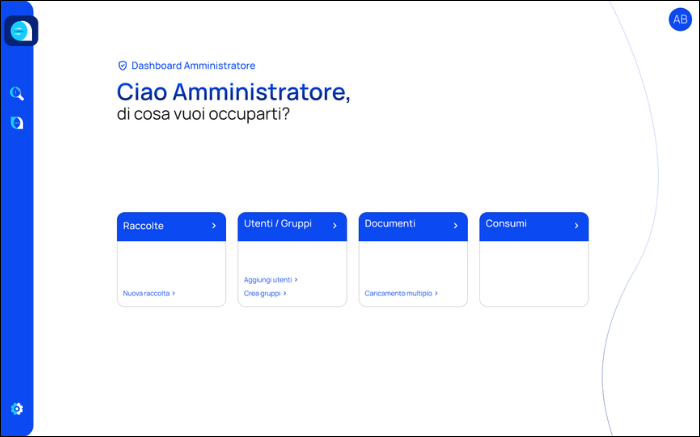Image resolution: width=700 pixels, height=437 pixels.
Task: Expand the Utenti / Gruppi card arrow
Action: 335,226
